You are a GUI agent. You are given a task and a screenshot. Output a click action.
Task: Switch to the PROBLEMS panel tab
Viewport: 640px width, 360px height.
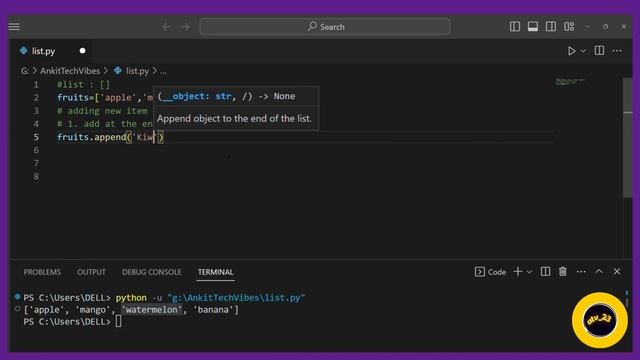point(42,272)
